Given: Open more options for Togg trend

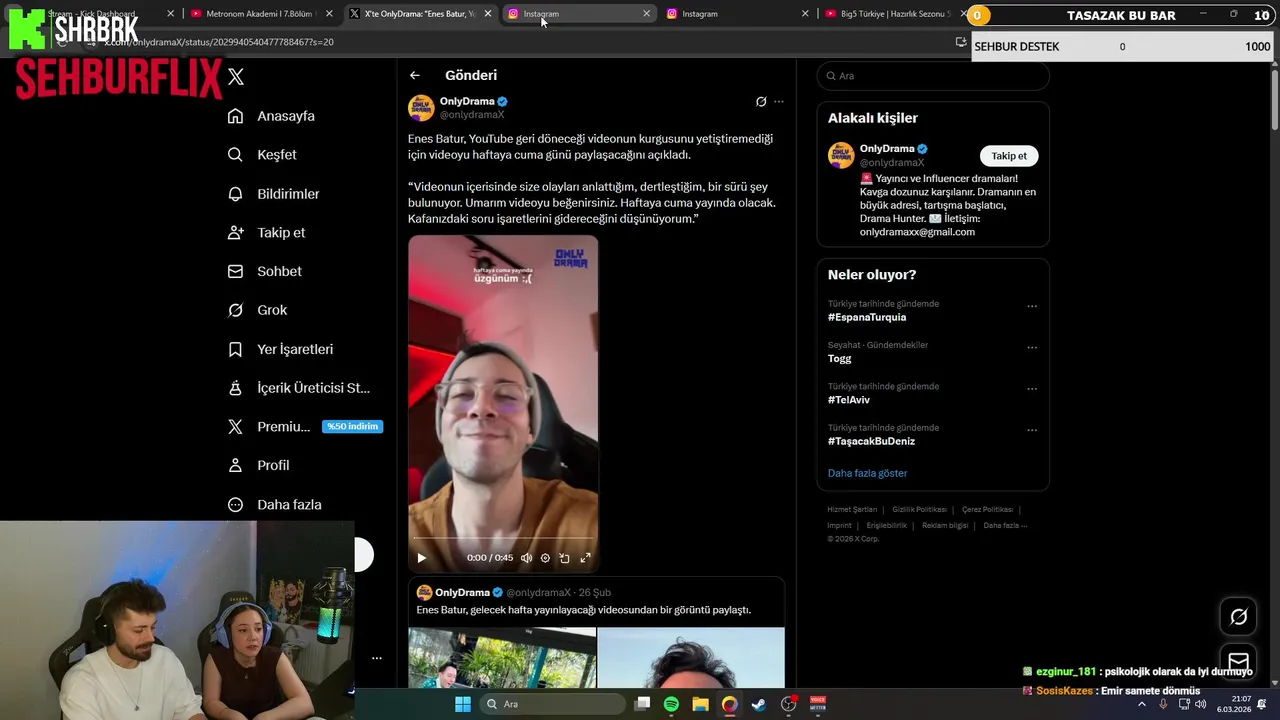Looking at the screenshot, I should point(1032,347).
